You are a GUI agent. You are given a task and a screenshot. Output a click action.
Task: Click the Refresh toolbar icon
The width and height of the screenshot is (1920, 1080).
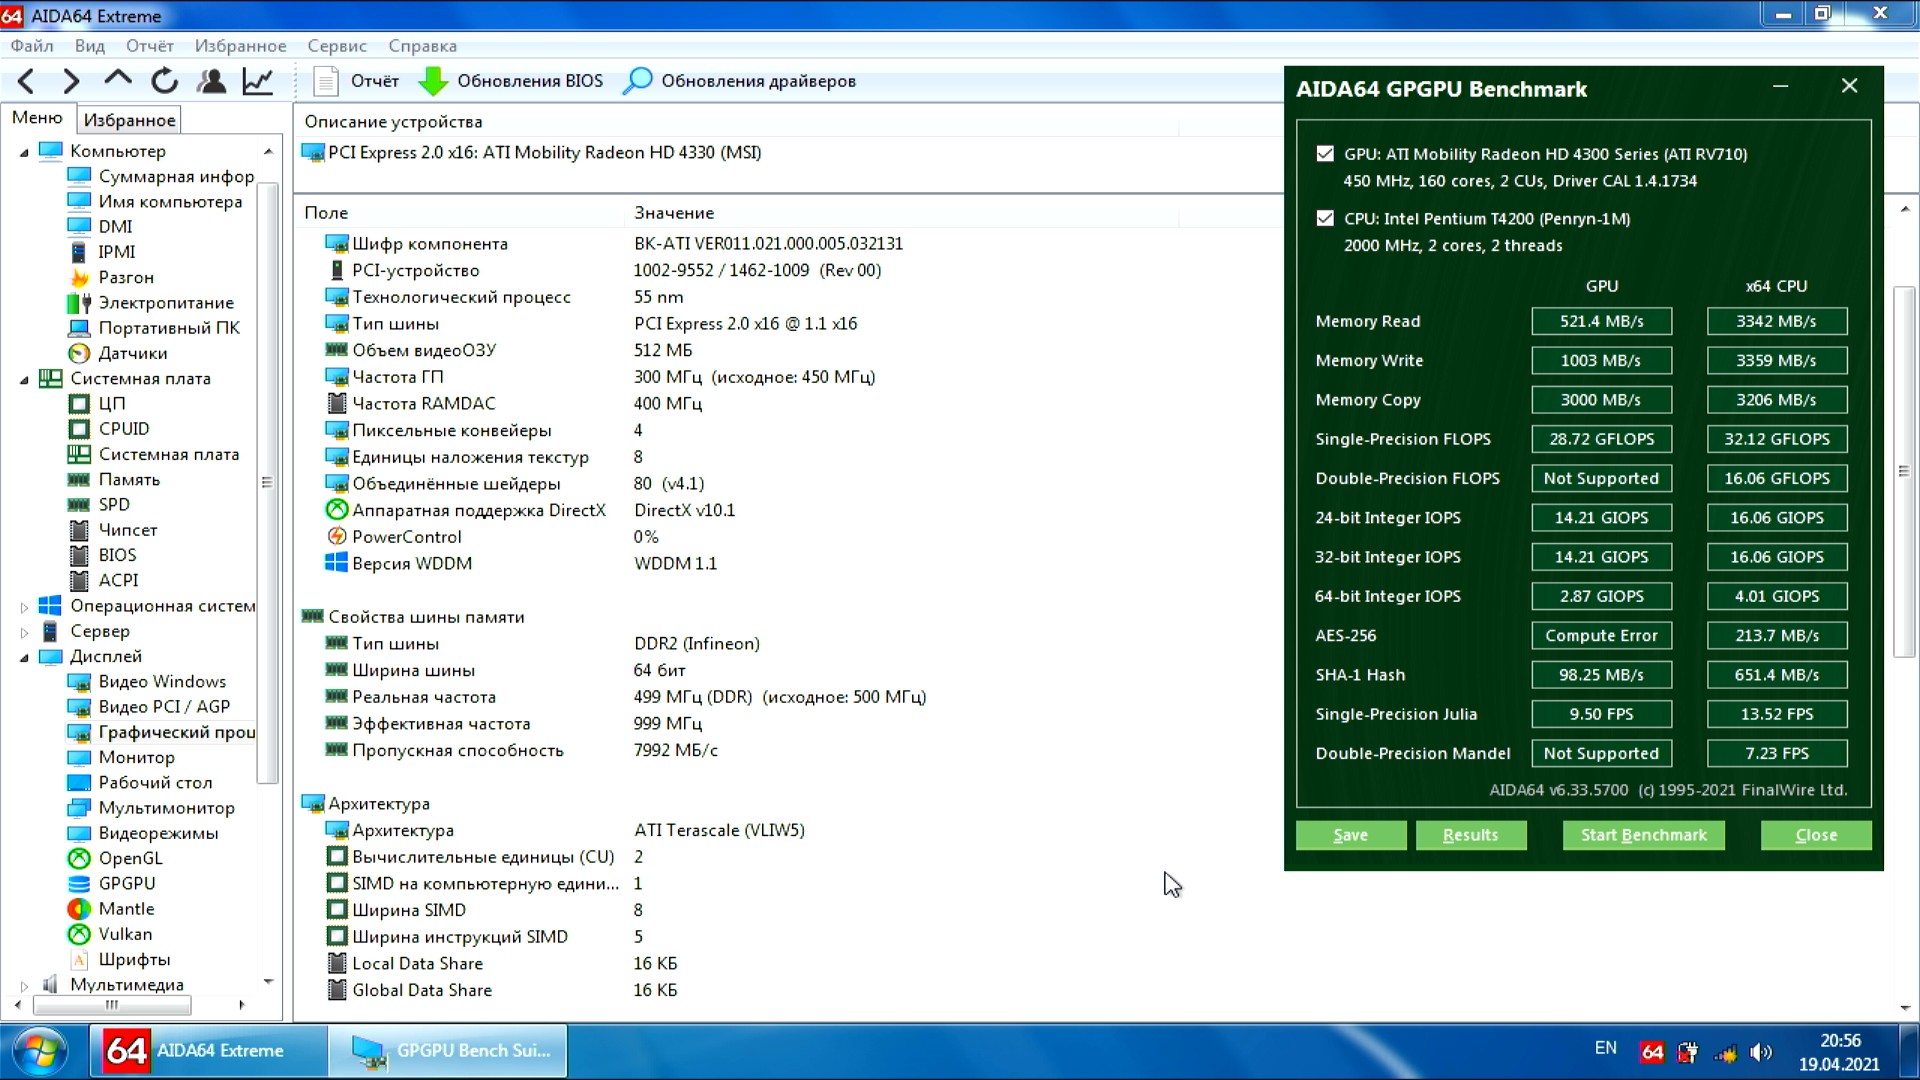(165, 81)
